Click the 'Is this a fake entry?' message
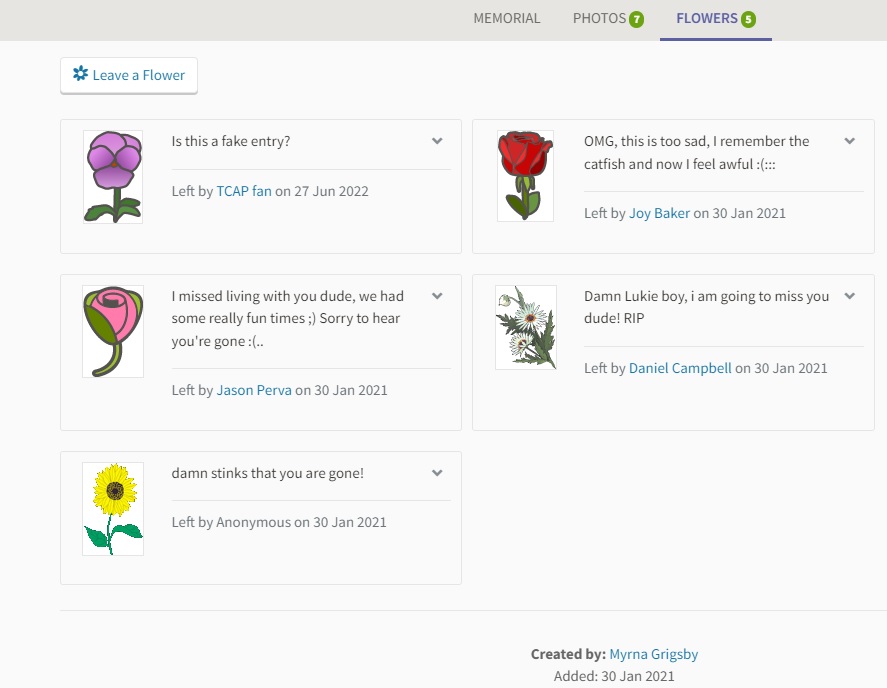This screenshot has width=887, height=688. [x=231, y=141]
